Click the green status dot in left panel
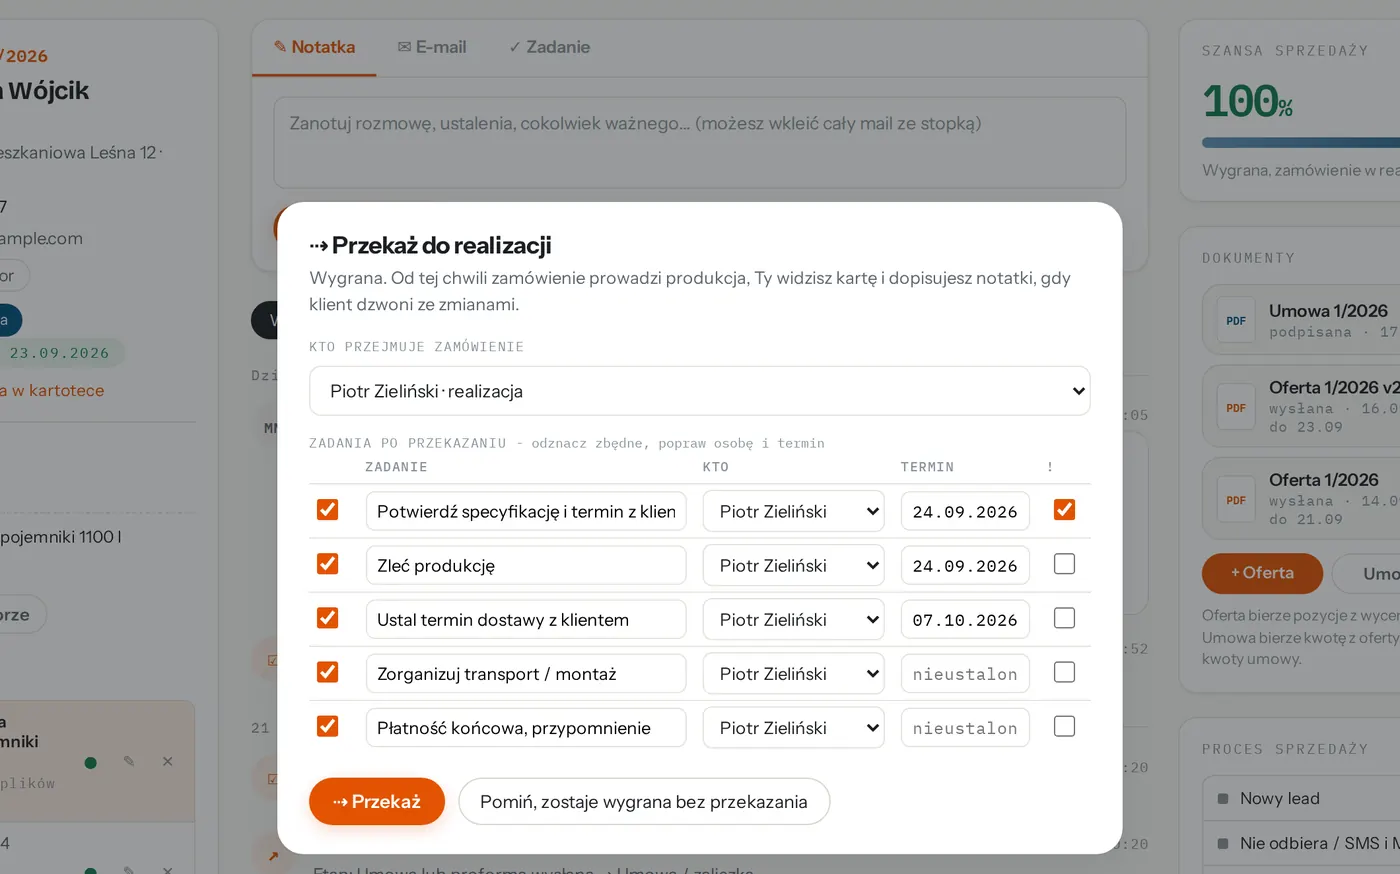 click(91, 763)
